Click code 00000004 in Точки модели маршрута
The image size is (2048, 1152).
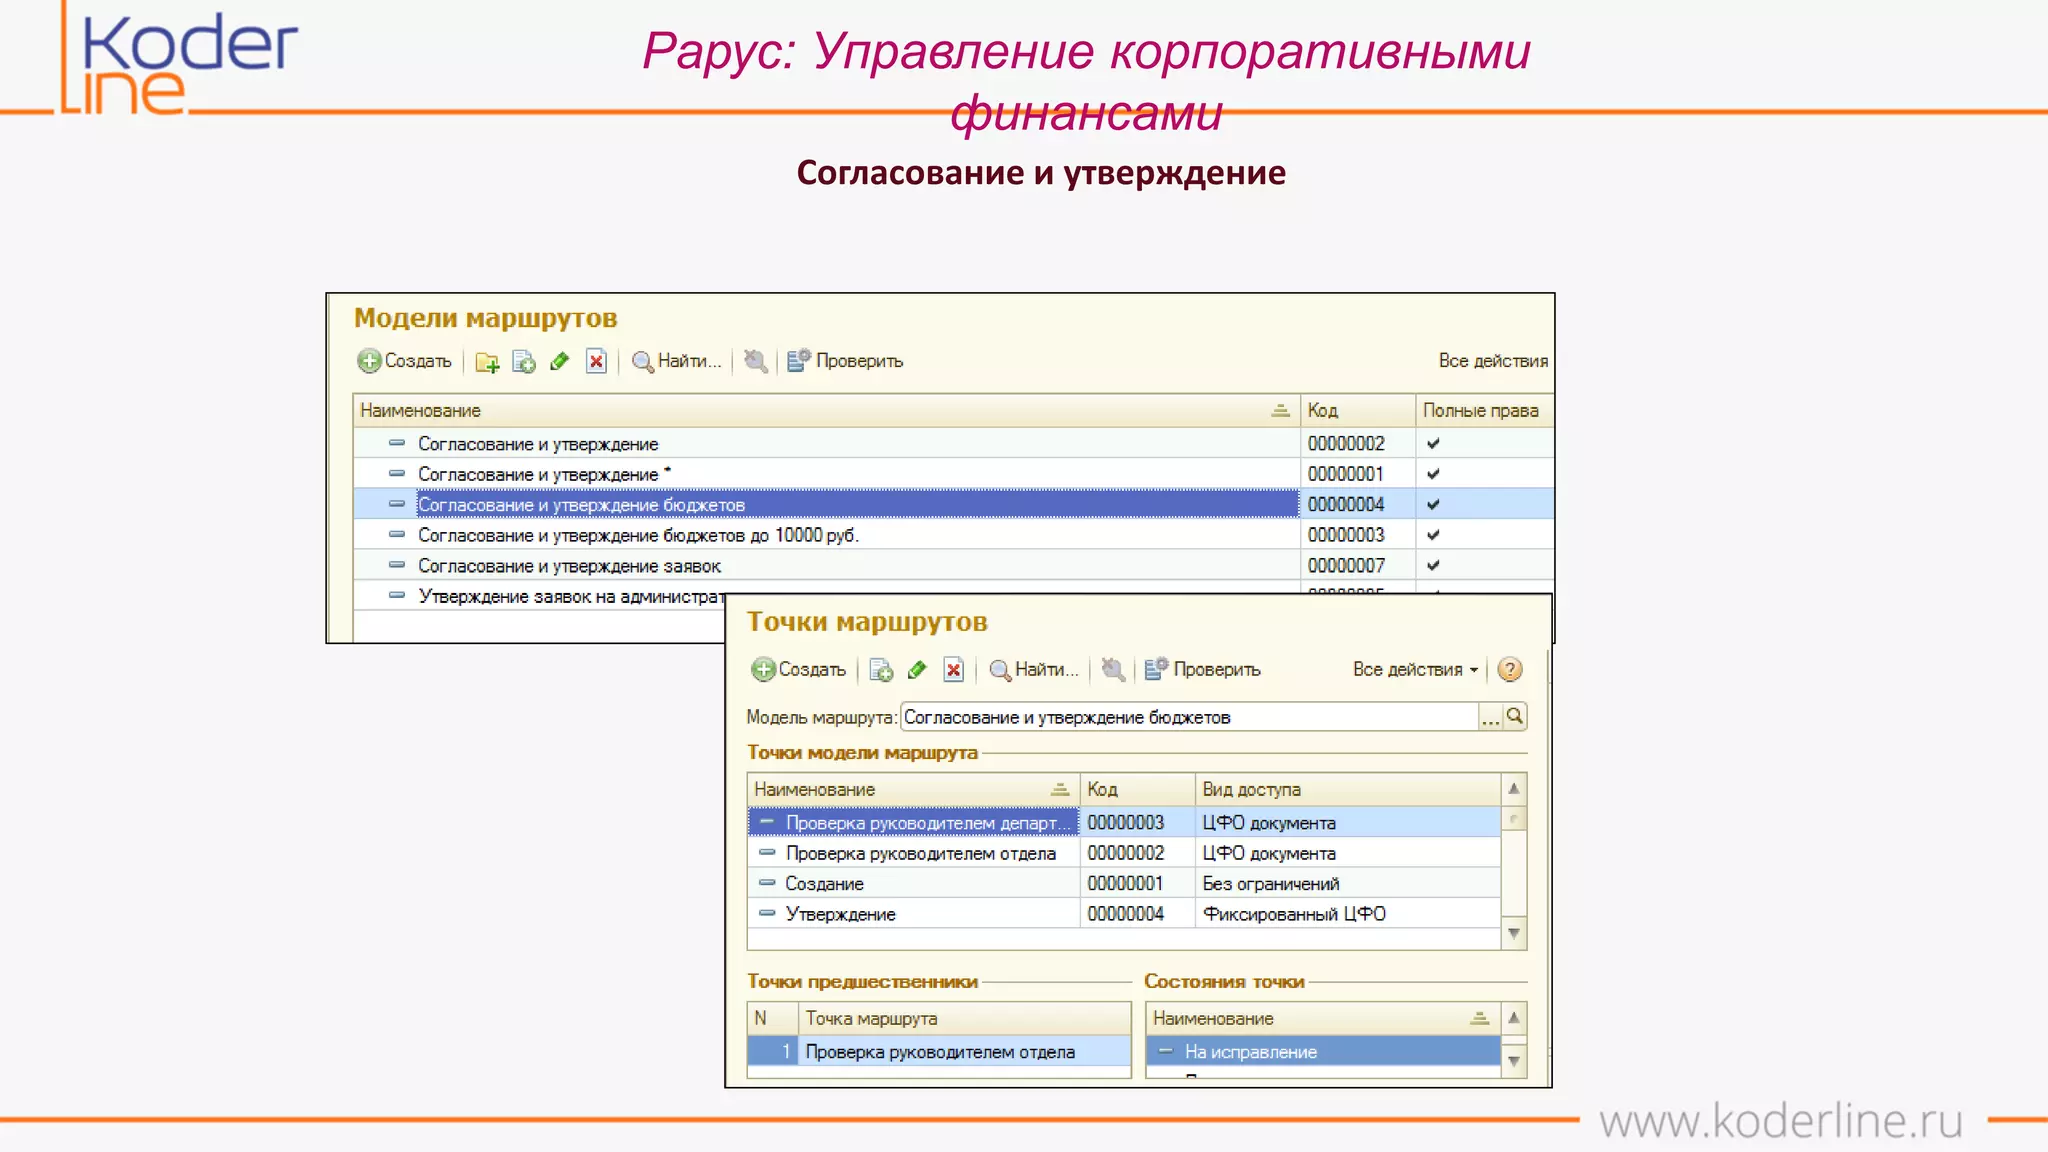click(1137, 914)
